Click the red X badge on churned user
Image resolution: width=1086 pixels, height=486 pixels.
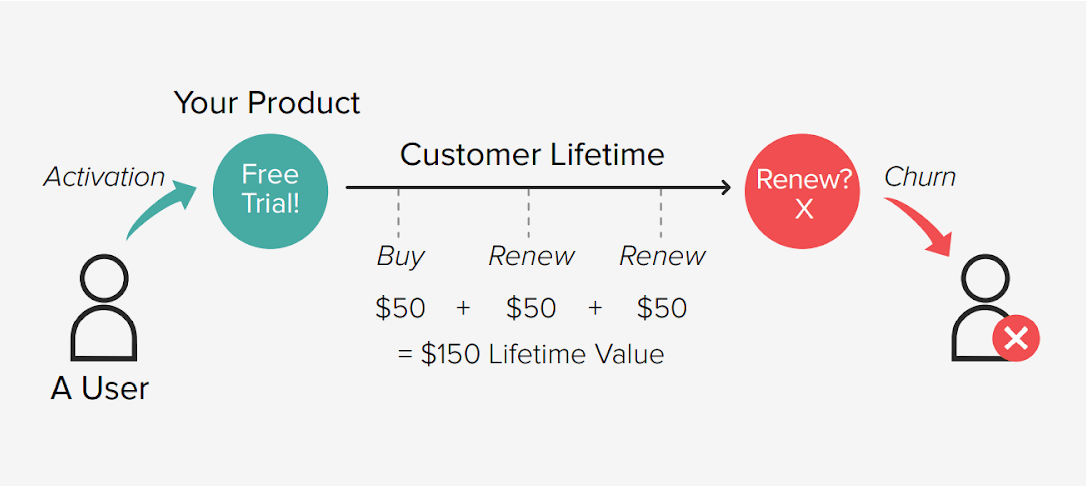click(1016, 340)
